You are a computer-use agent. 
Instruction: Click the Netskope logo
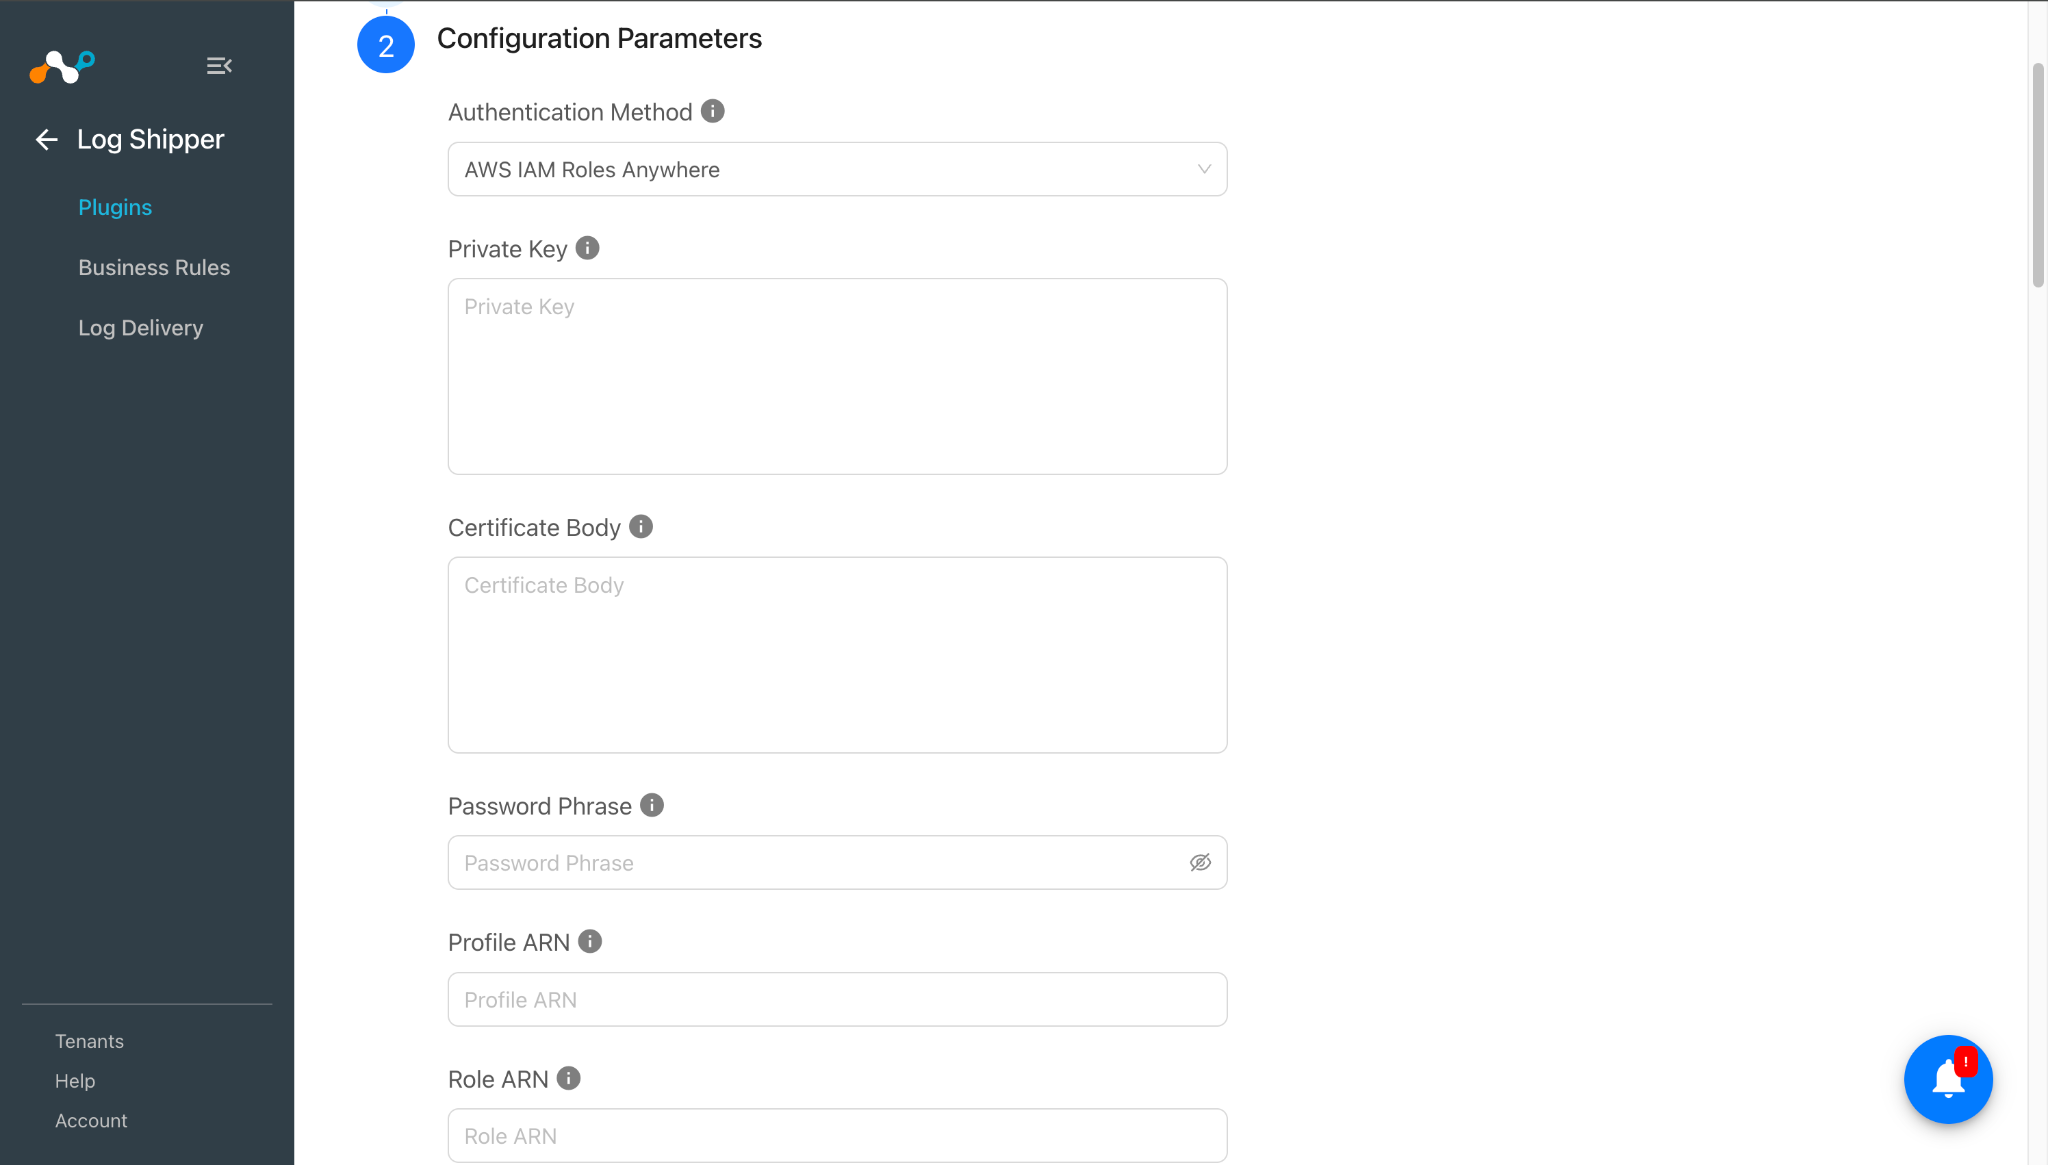(x=62, y=67)
